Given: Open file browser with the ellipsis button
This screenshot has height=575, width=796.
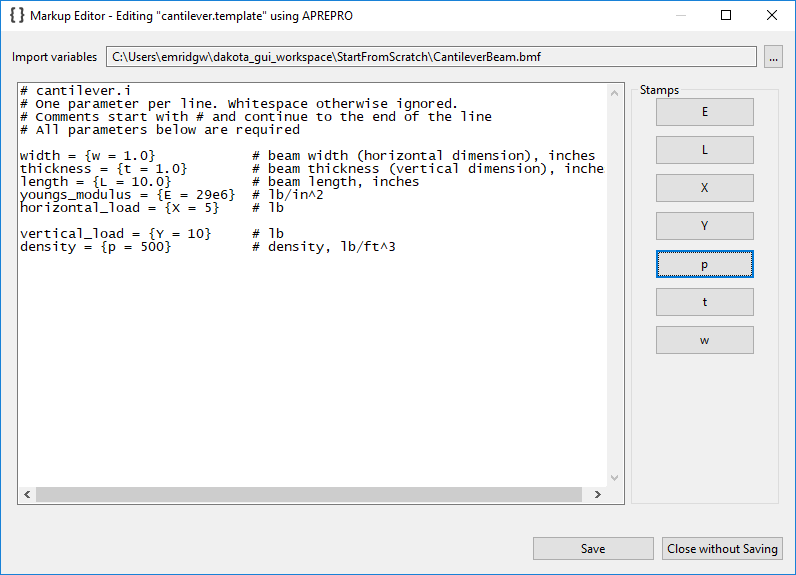Looking at the screenshot, I should coord(773,57).
